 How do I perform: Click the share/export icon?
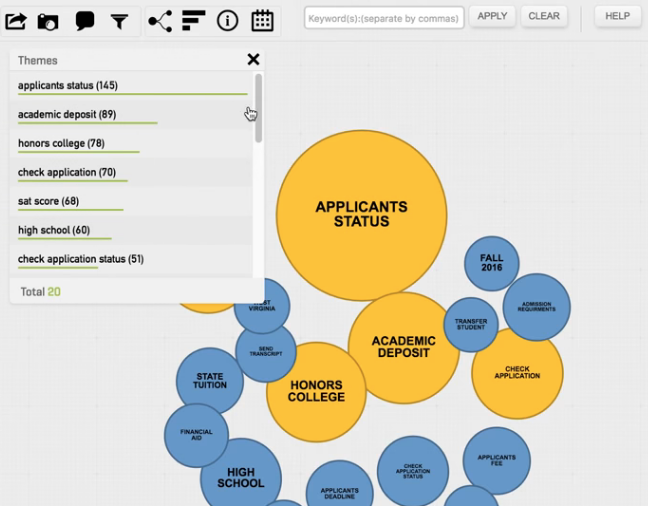coord(16,21)
